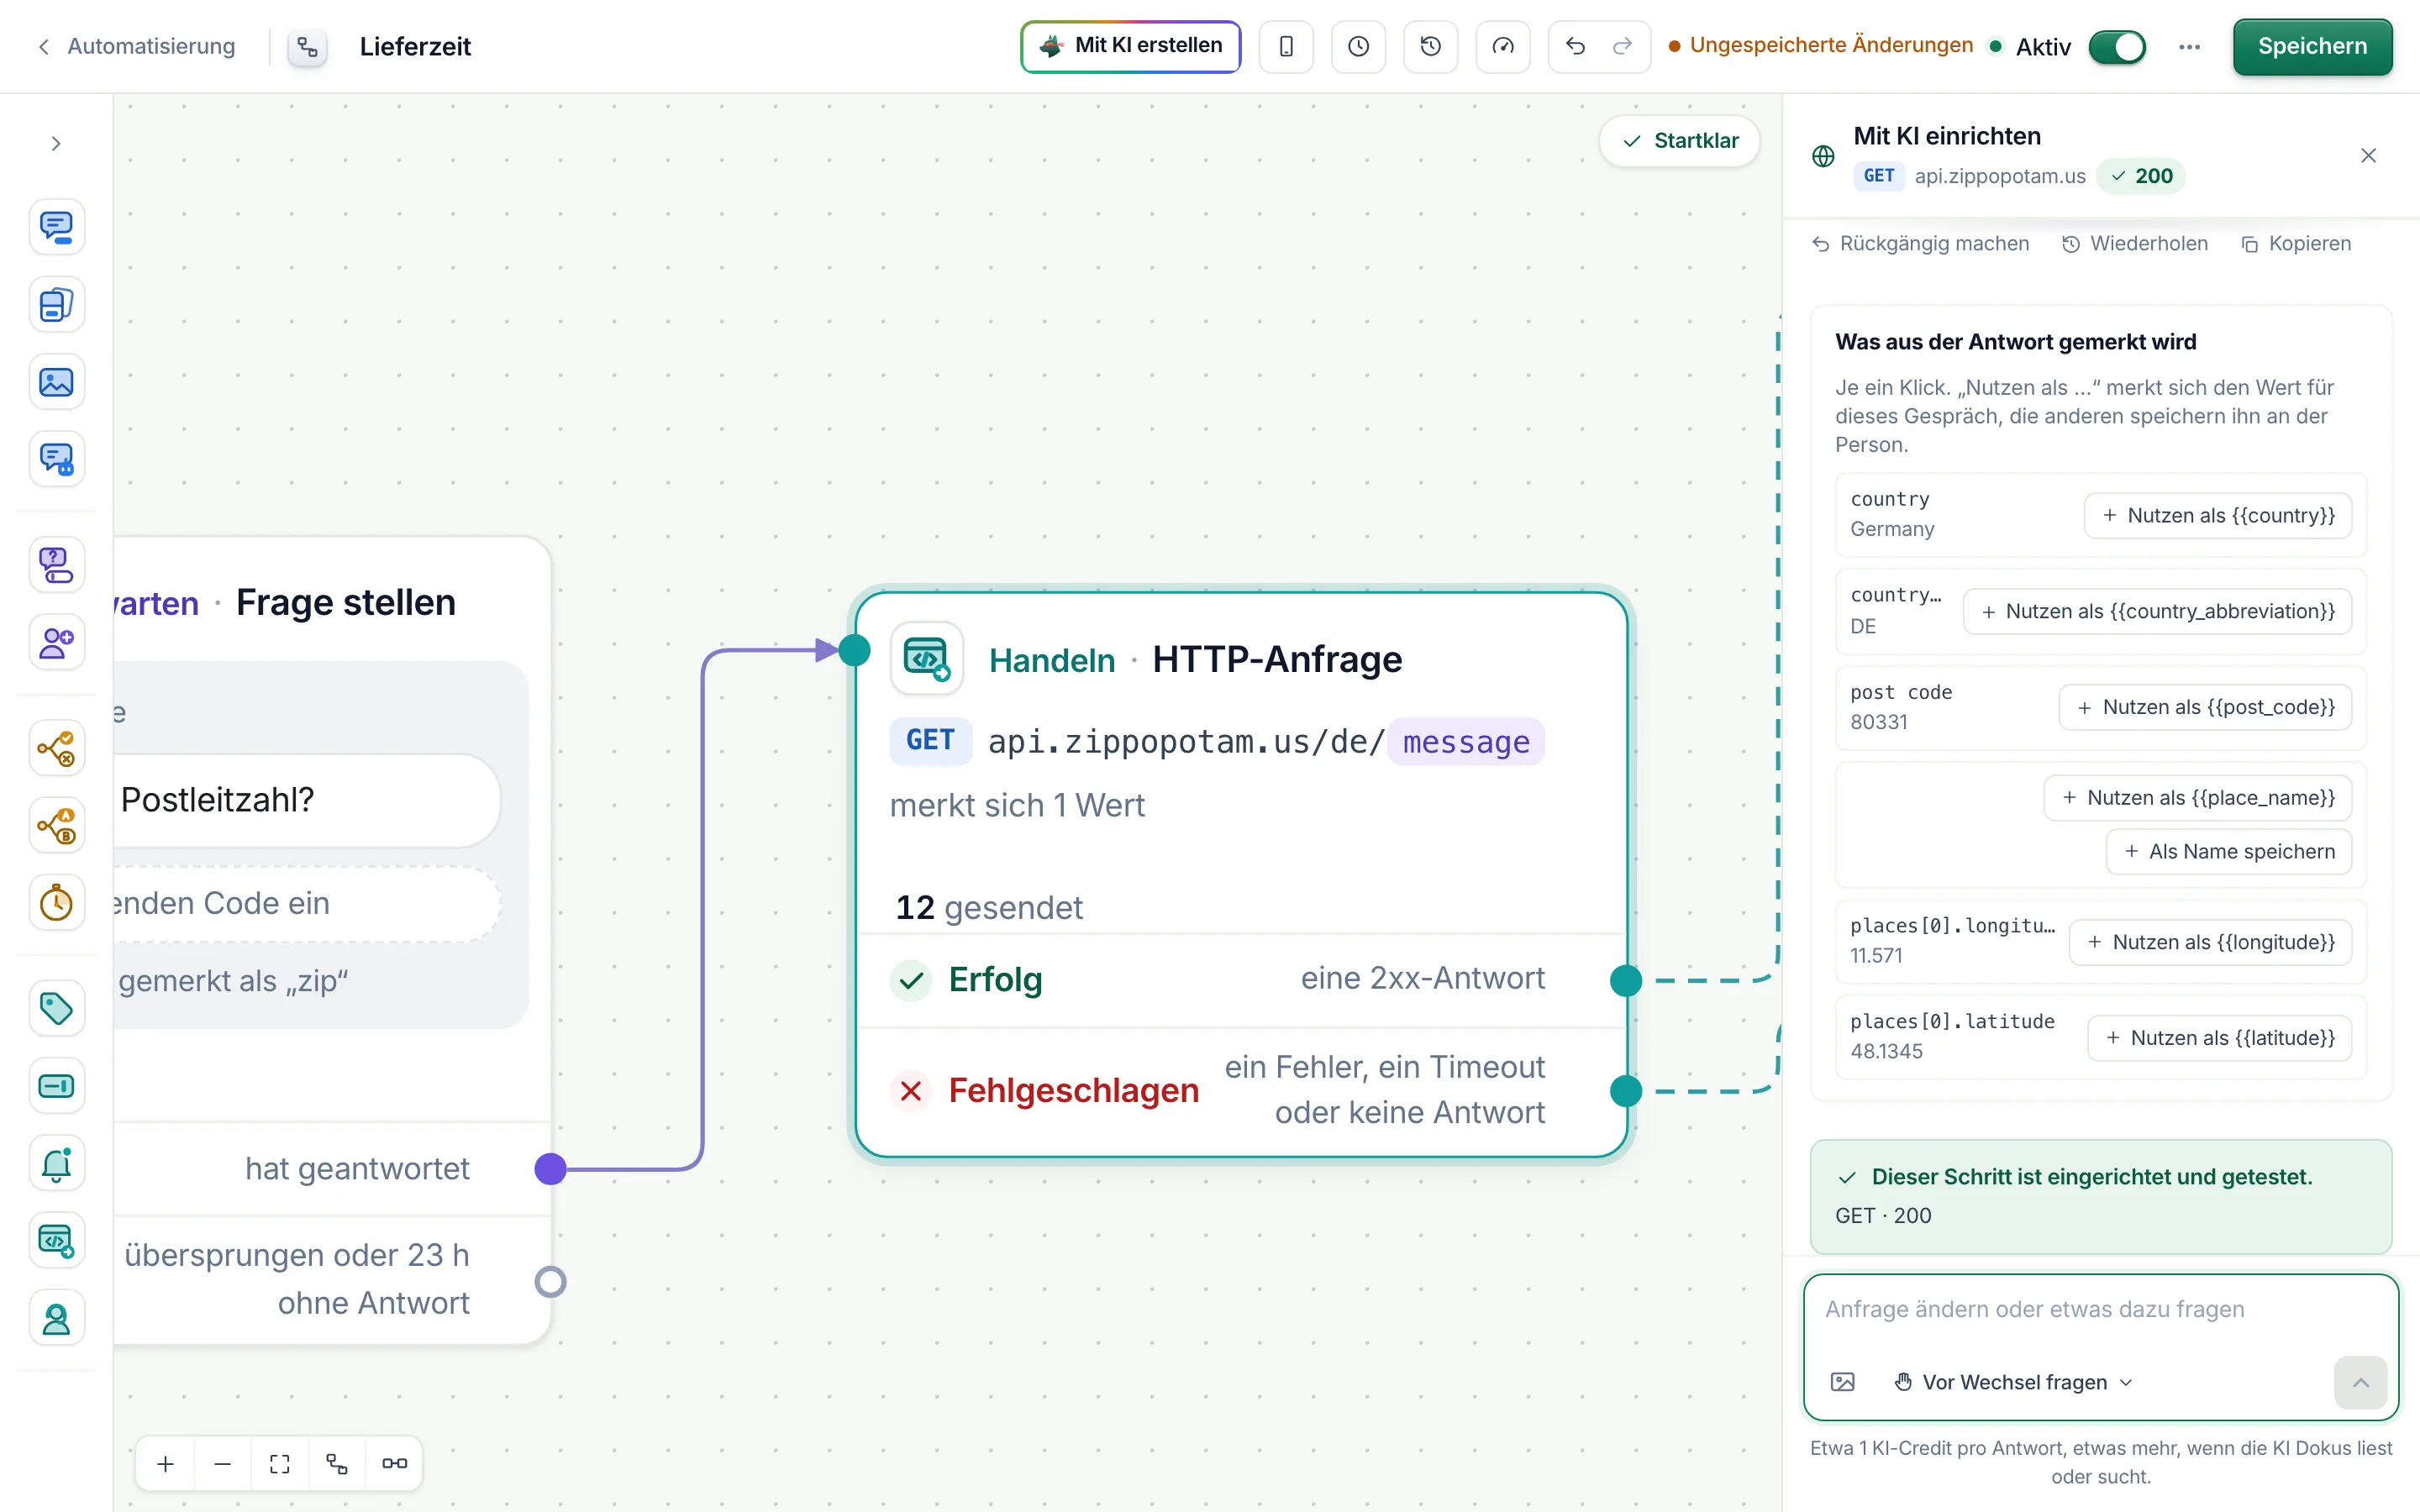
Task: Go back to Automatisierung
Action: pyautogui.click(x=137, y=46)
